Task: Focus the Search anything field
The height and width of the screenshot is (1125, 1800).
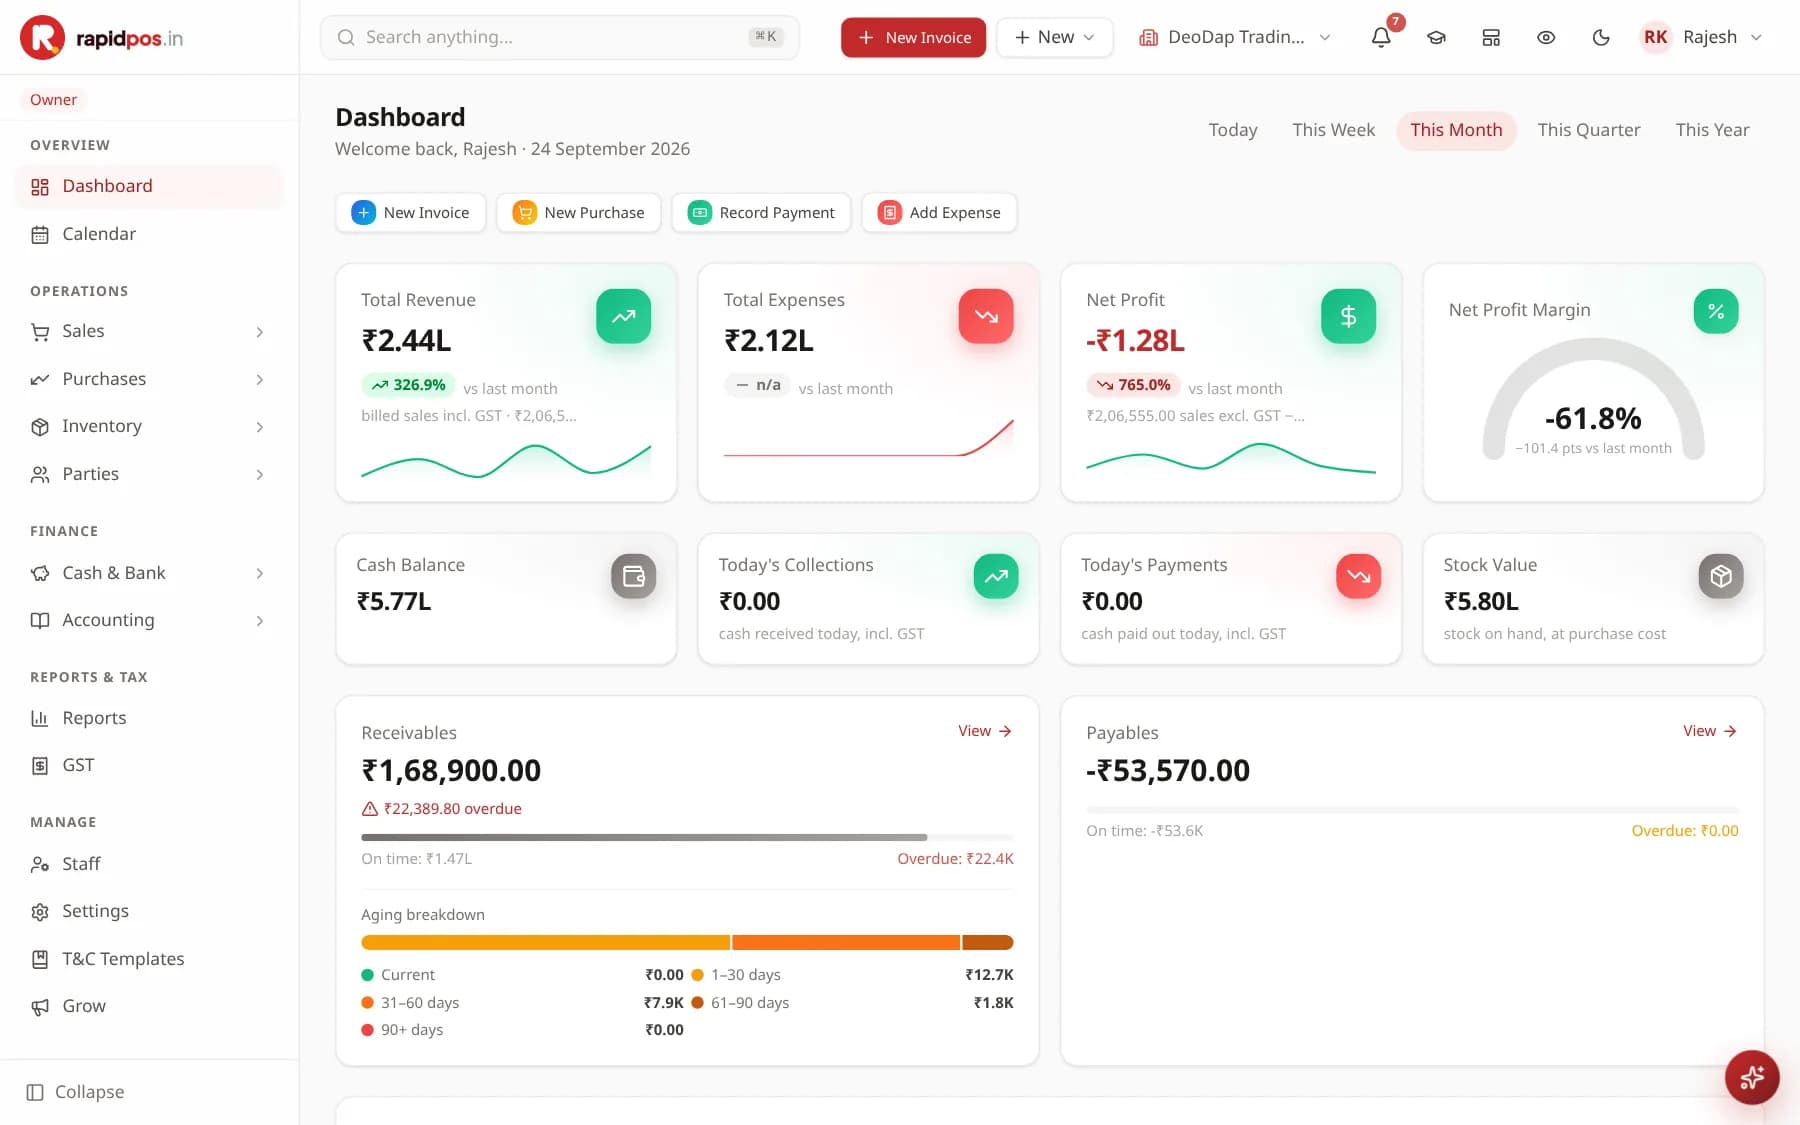Action: 559,37
